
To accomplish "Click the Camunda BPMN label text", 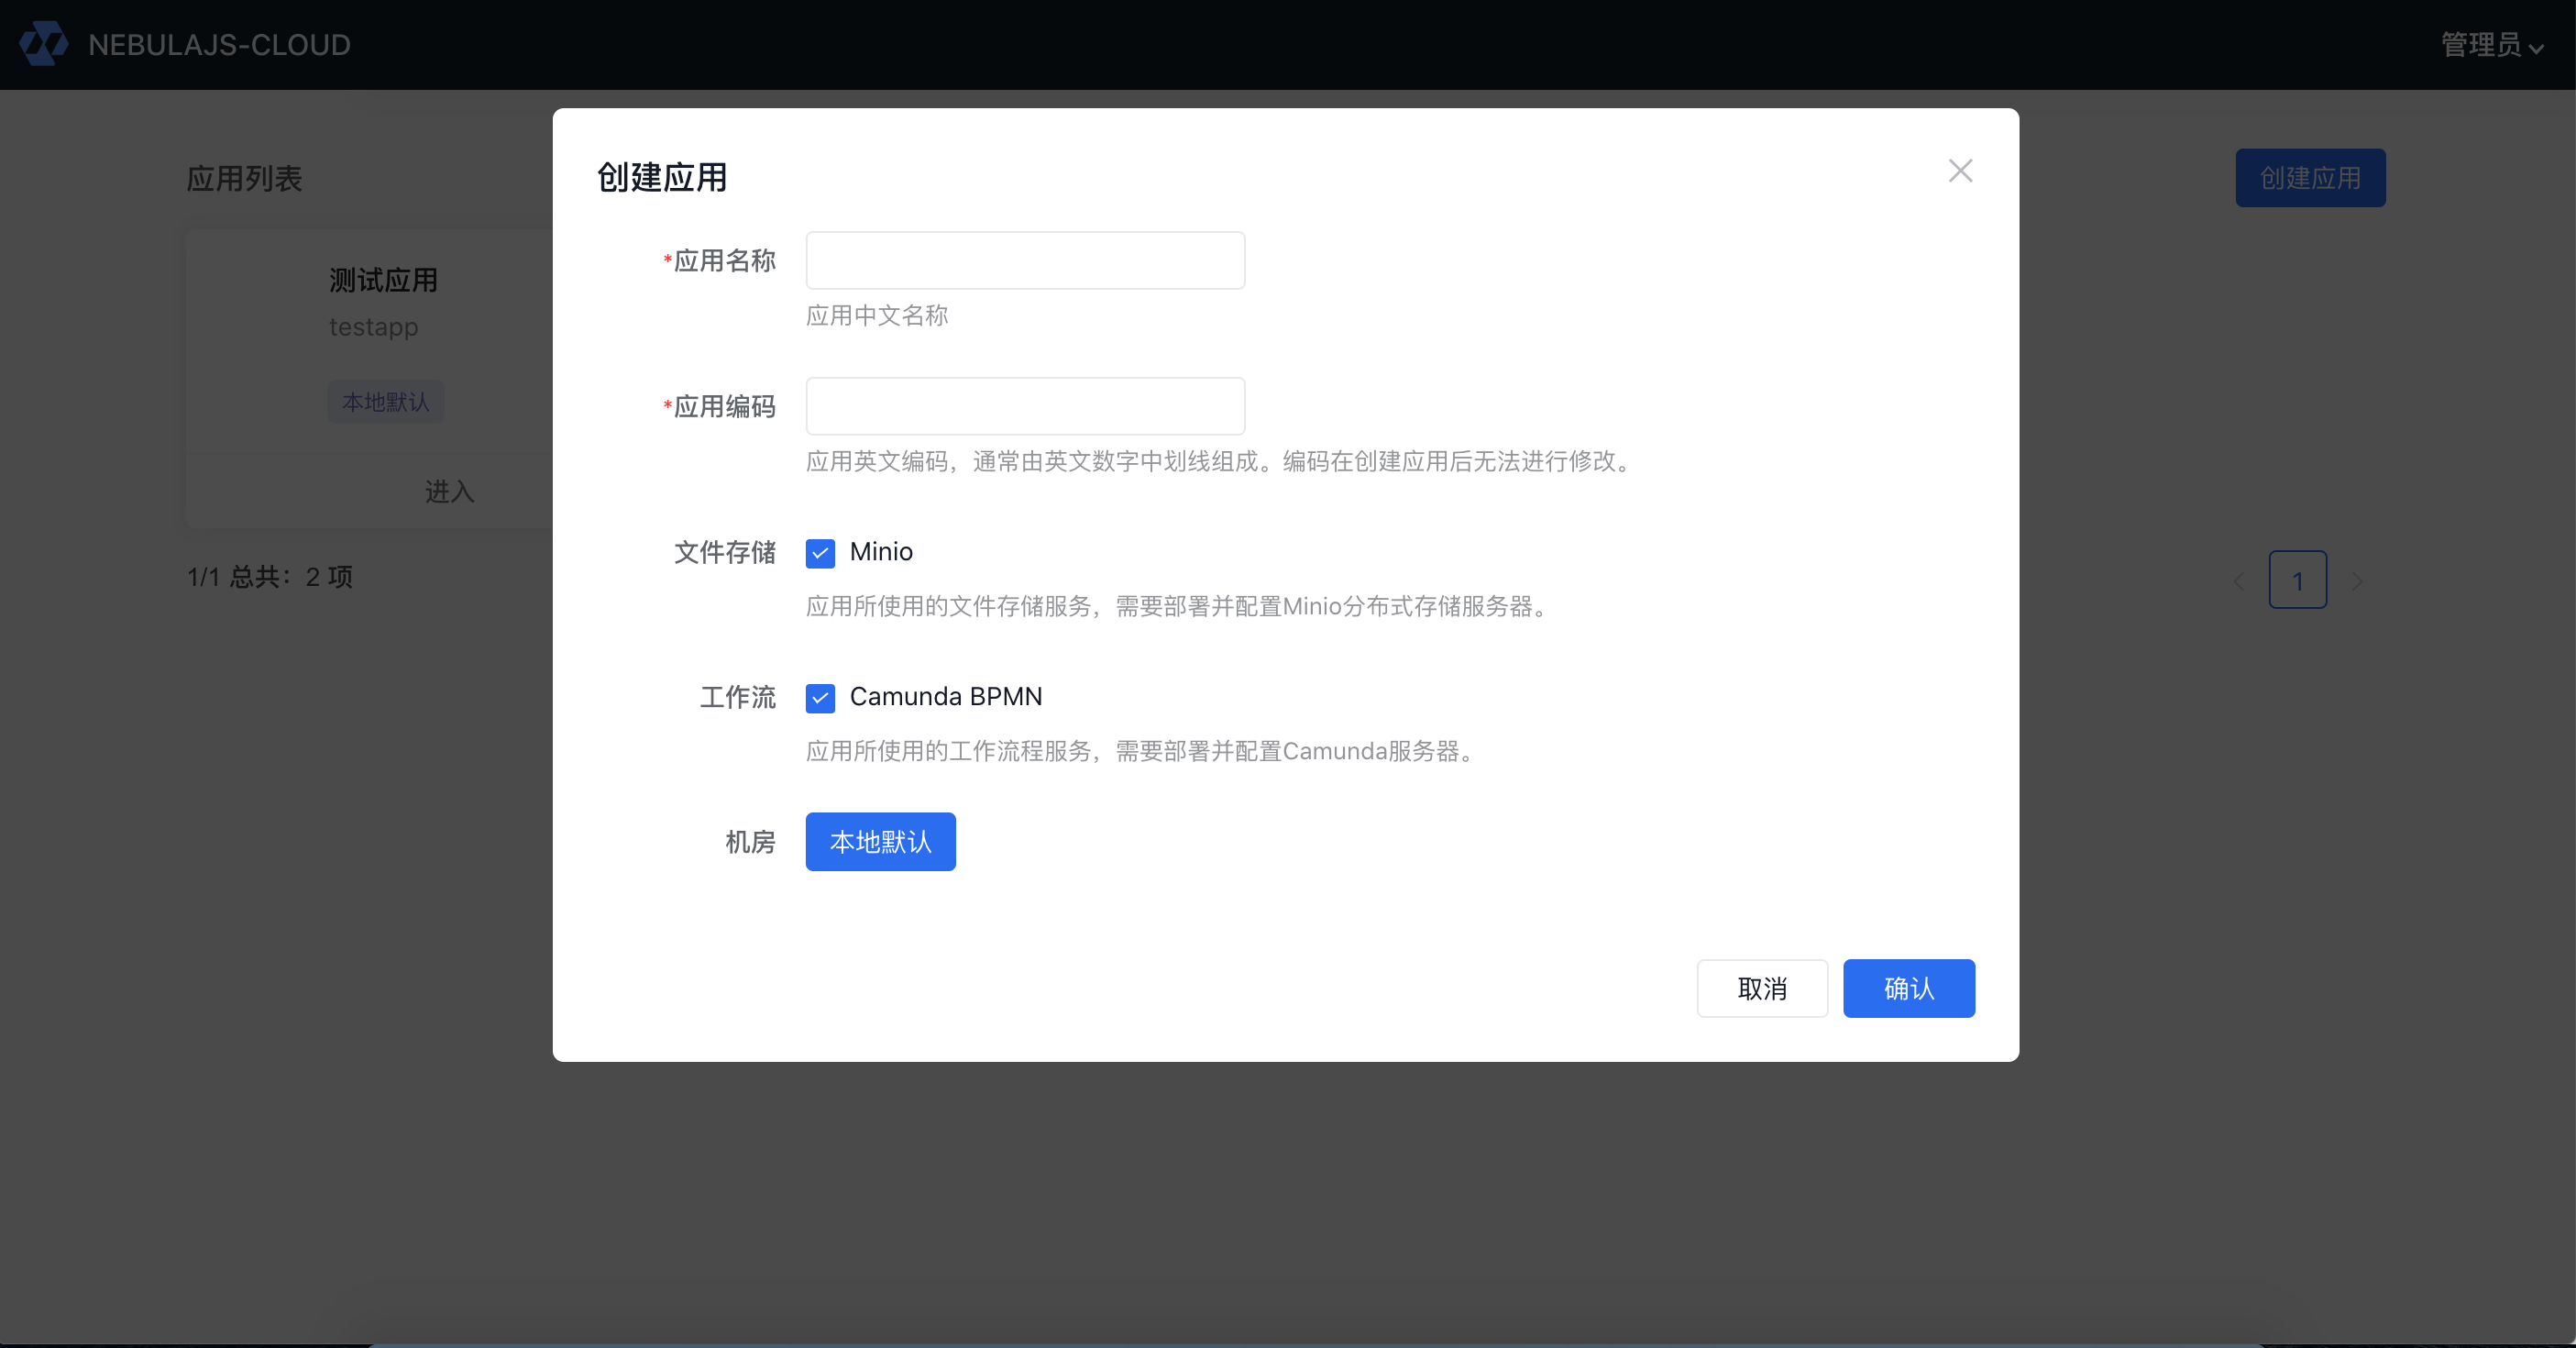I will point(945,697).
